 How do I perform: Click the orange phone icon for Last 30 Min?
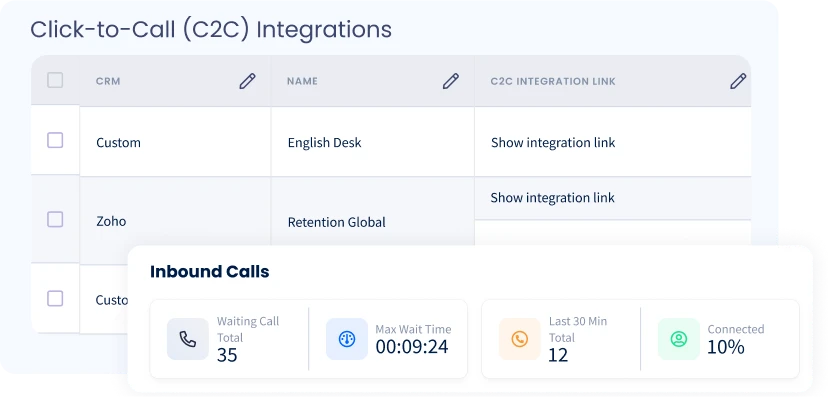pyautogui.click(x=520, y=339)
